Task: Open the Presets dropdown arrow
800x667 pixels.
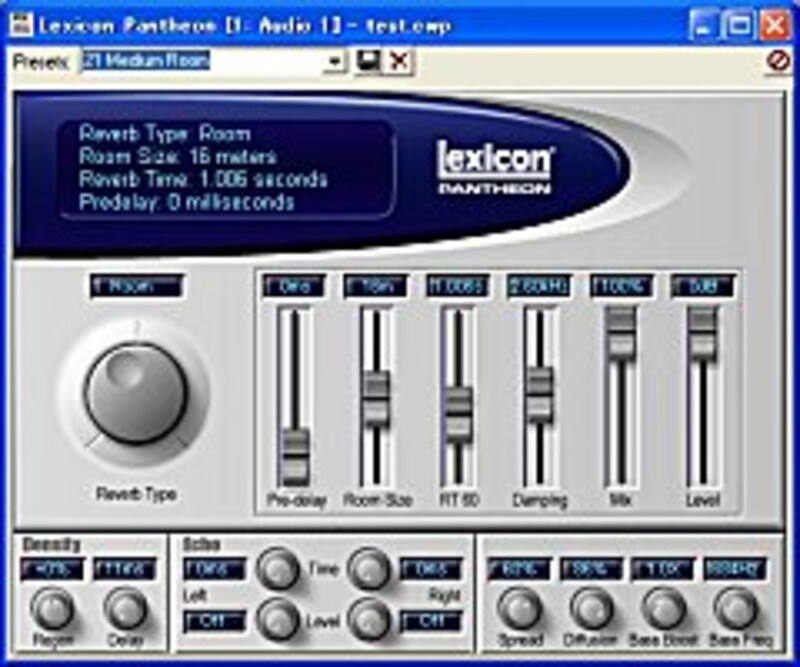Action: point(335,62)
